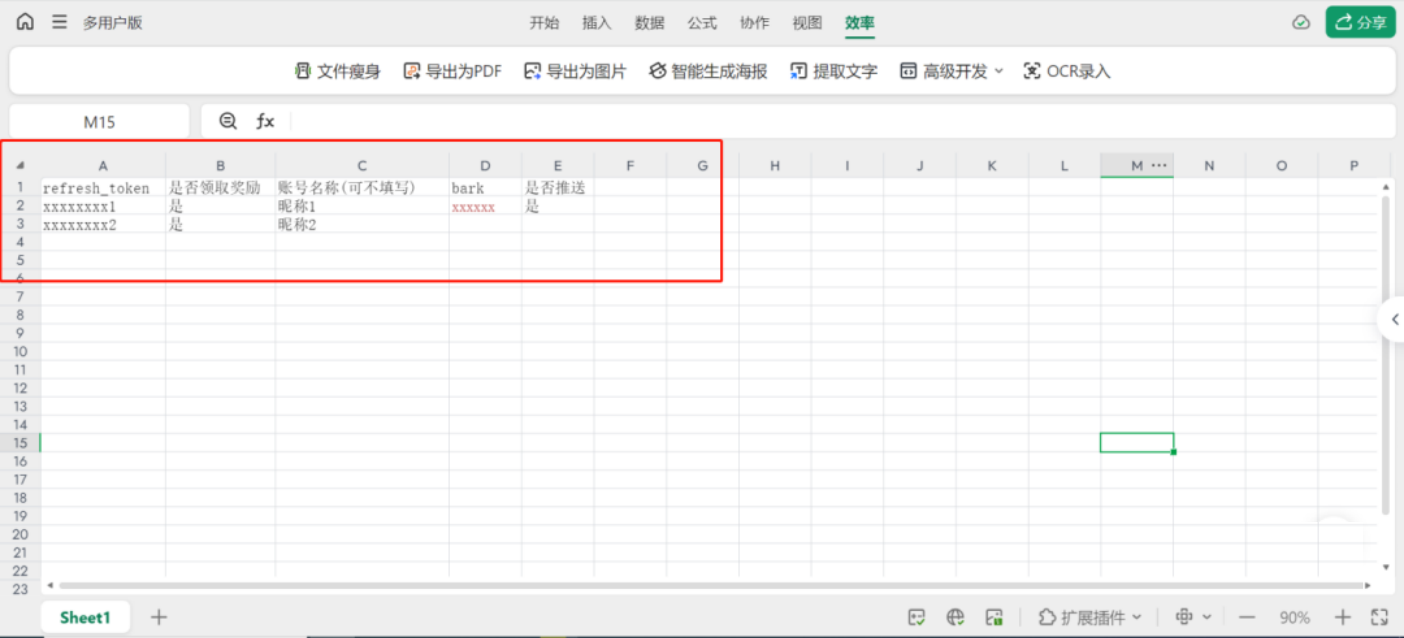The image size is (1404, 638).
Task: Click the reading mode crosshair icon
Action: point(1184,617)
